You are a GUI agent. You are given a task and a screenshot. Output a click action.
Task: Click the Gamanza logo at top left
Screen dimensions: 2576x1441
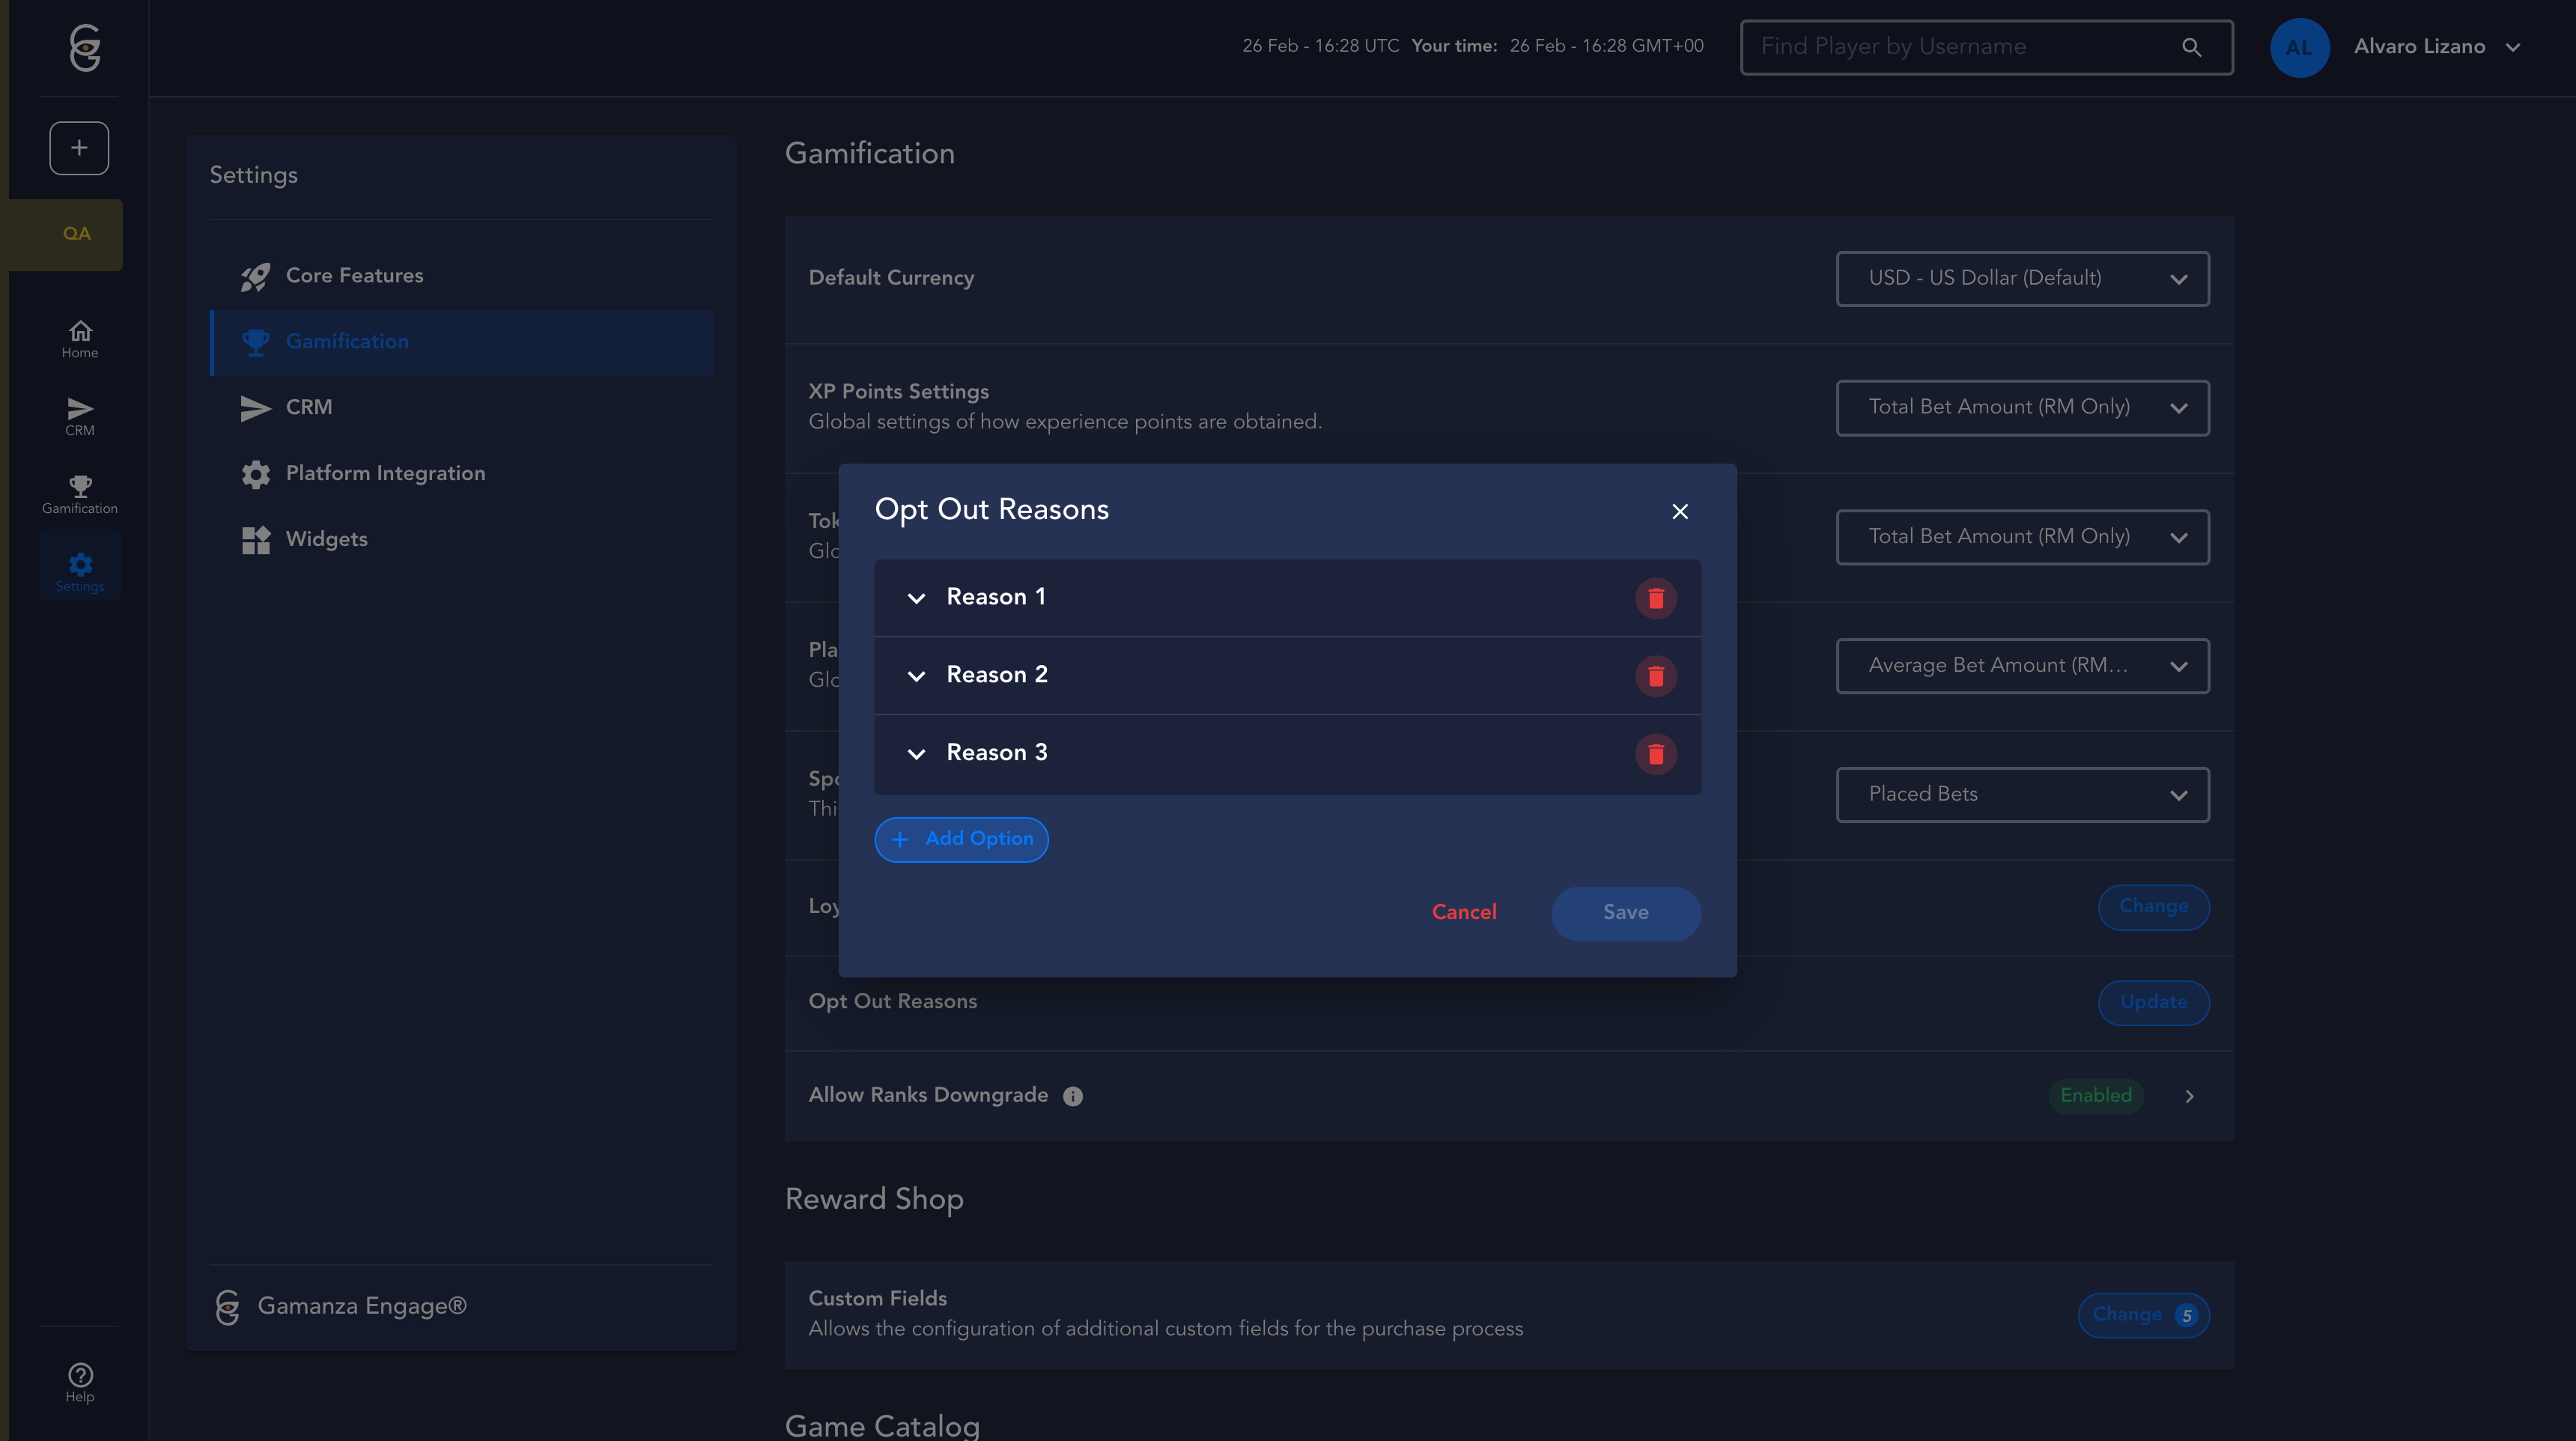(x=85, y=47)
